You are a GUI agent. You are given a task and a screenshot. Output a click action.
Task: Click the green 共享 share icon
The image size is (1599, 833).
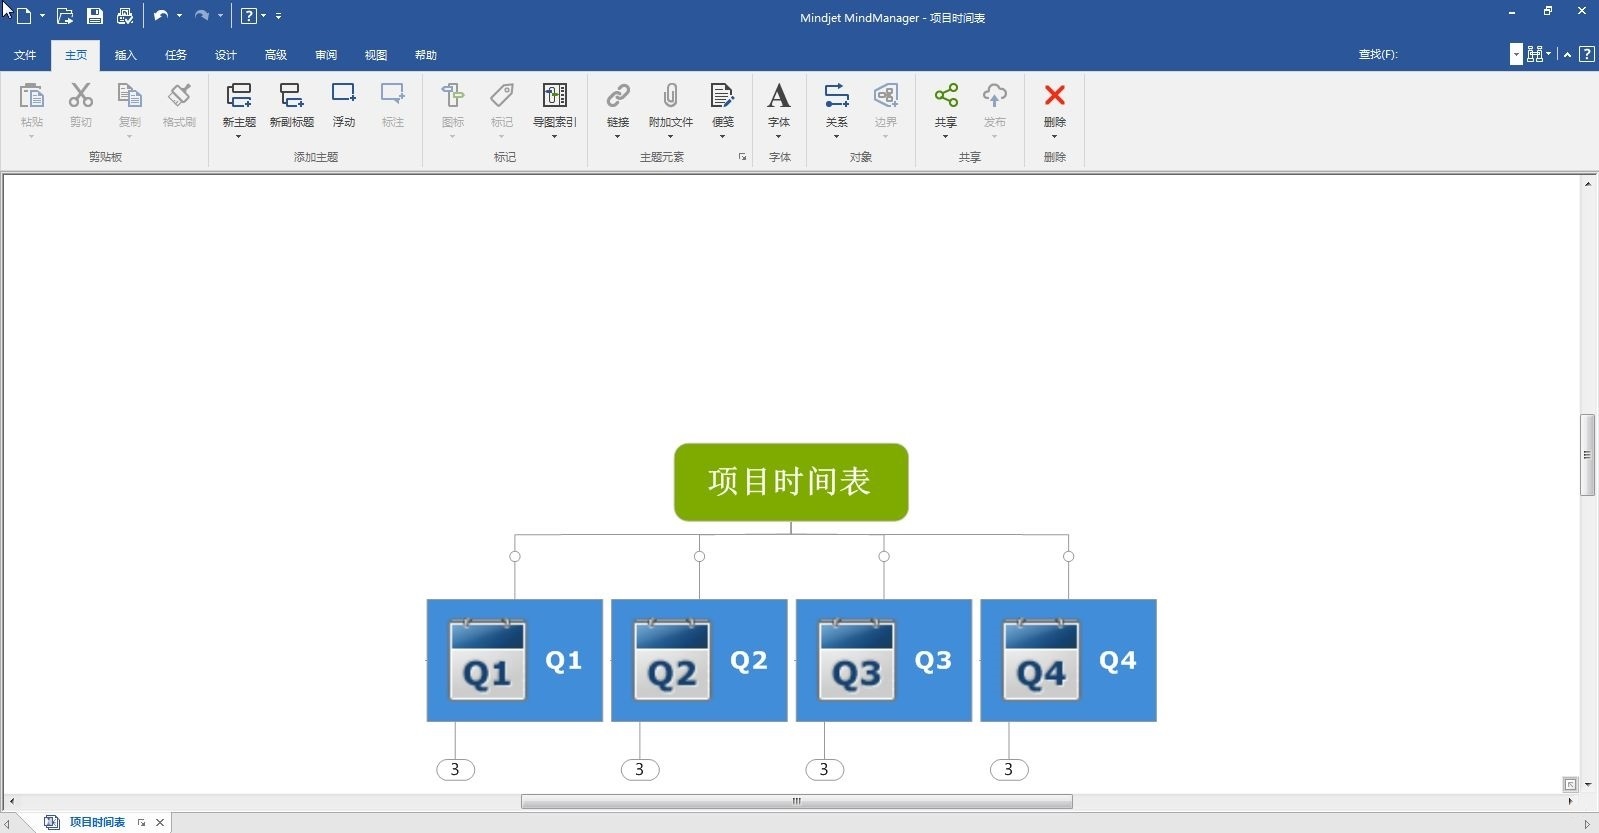coord(946,96)
